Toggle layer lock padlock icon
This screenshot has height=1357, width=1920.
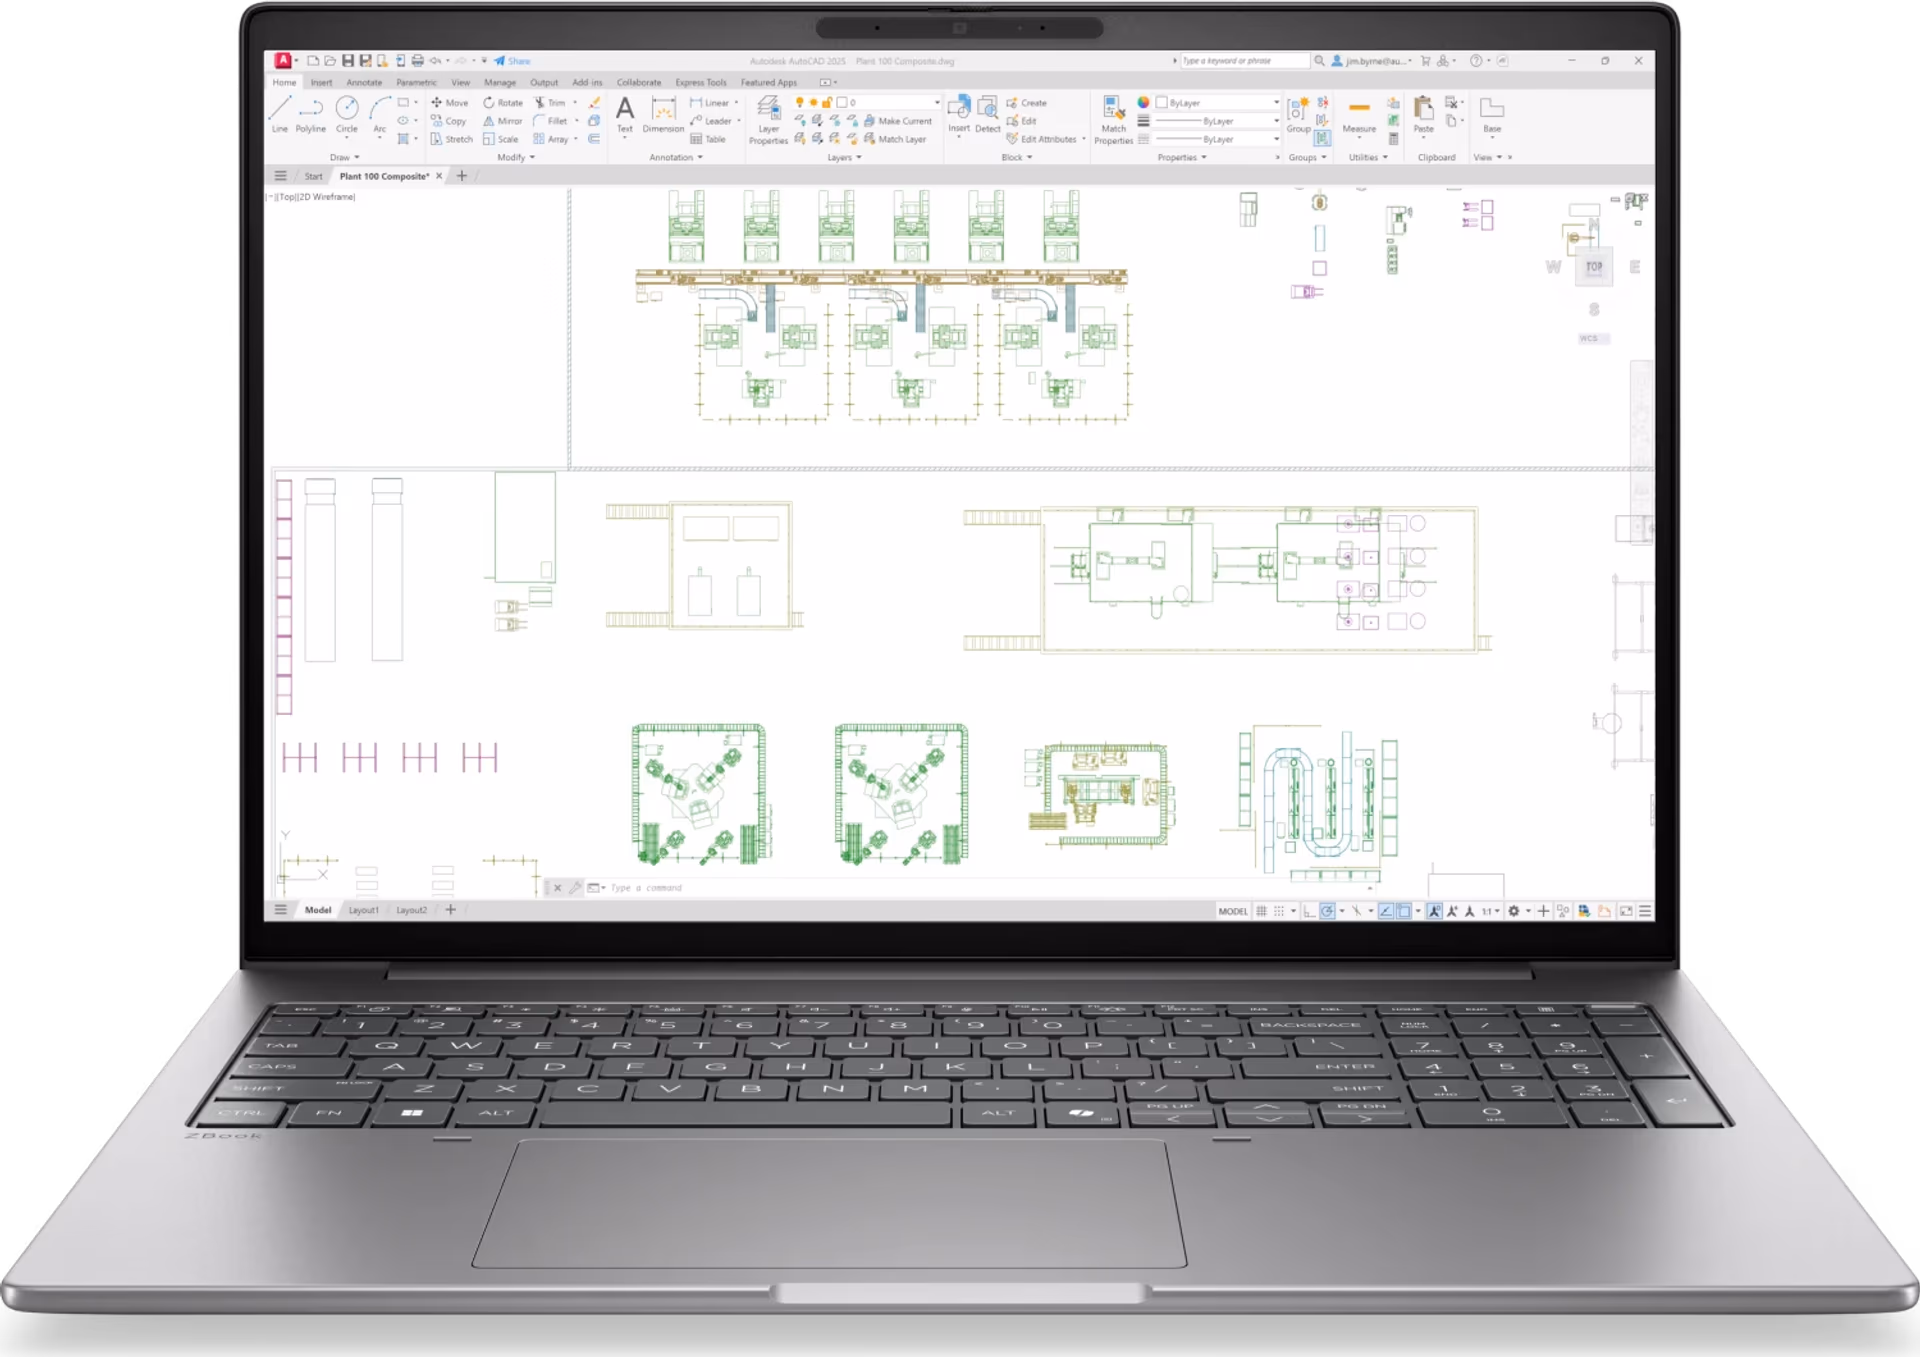point(827,103)
